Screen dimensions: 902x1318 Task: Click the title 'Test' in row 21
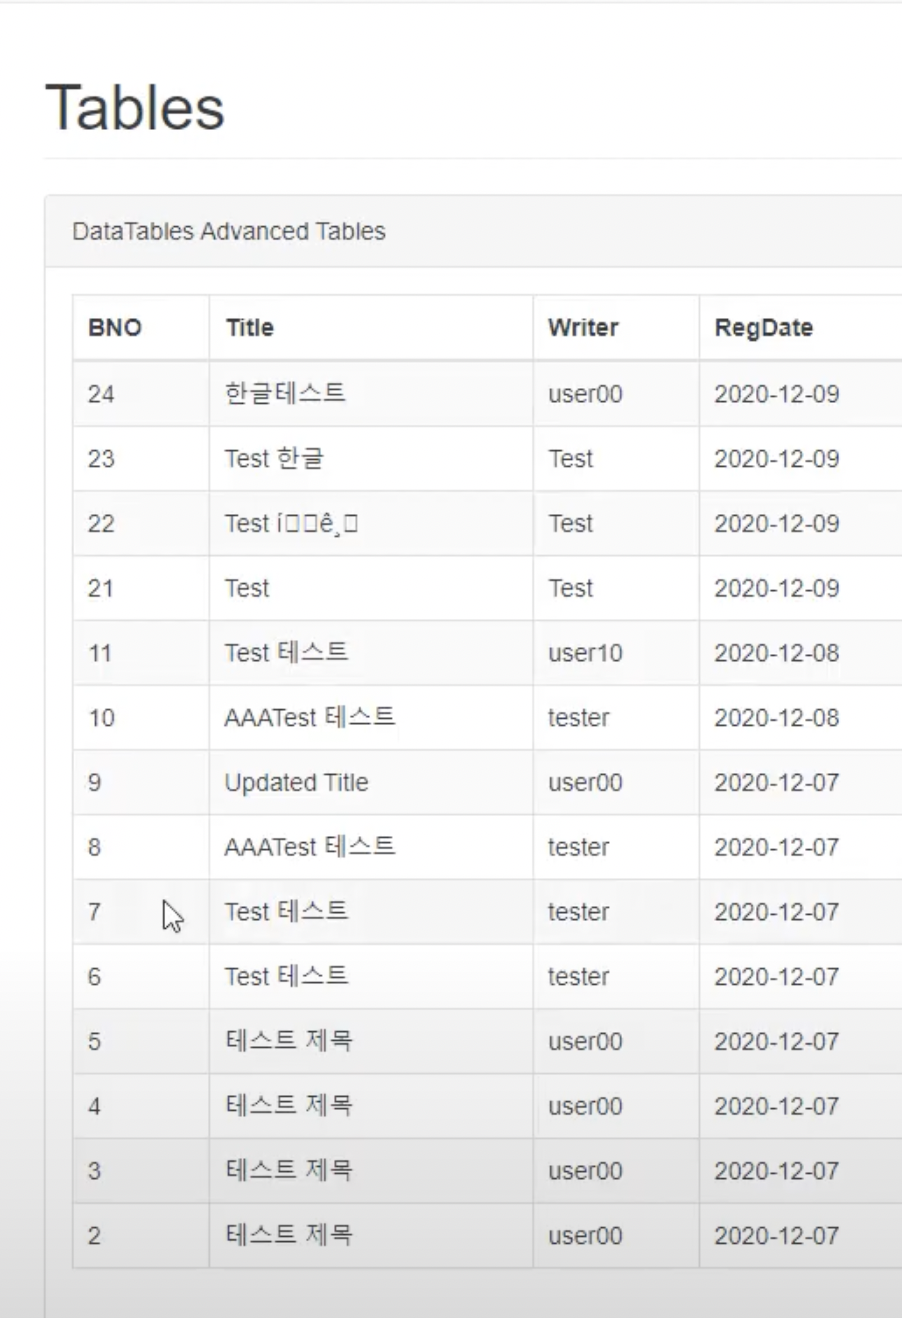point(247,588)
